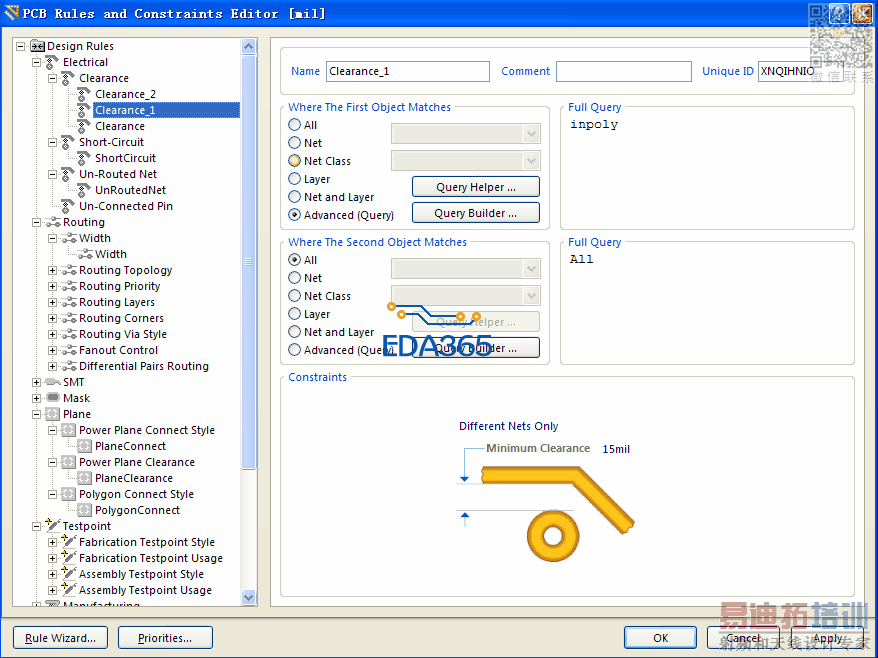Confirm with the OK button
Viewport: 878px width, 658px height.
660,638
